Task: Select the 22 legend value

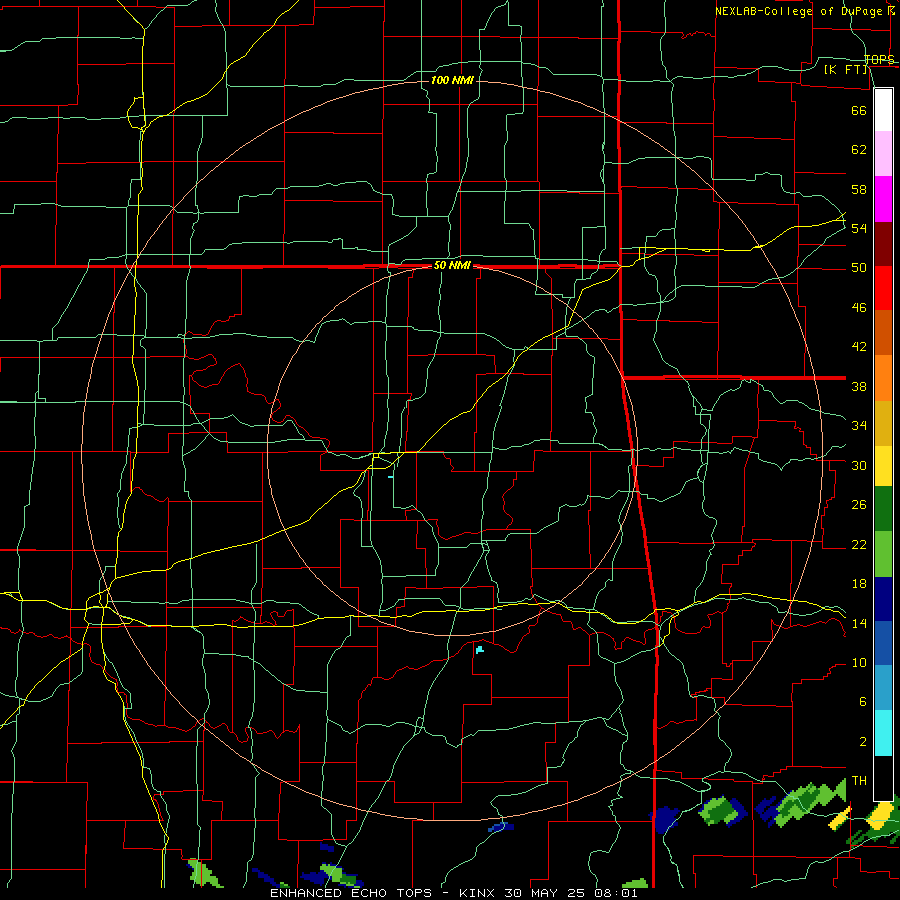Action: [859, 545]
